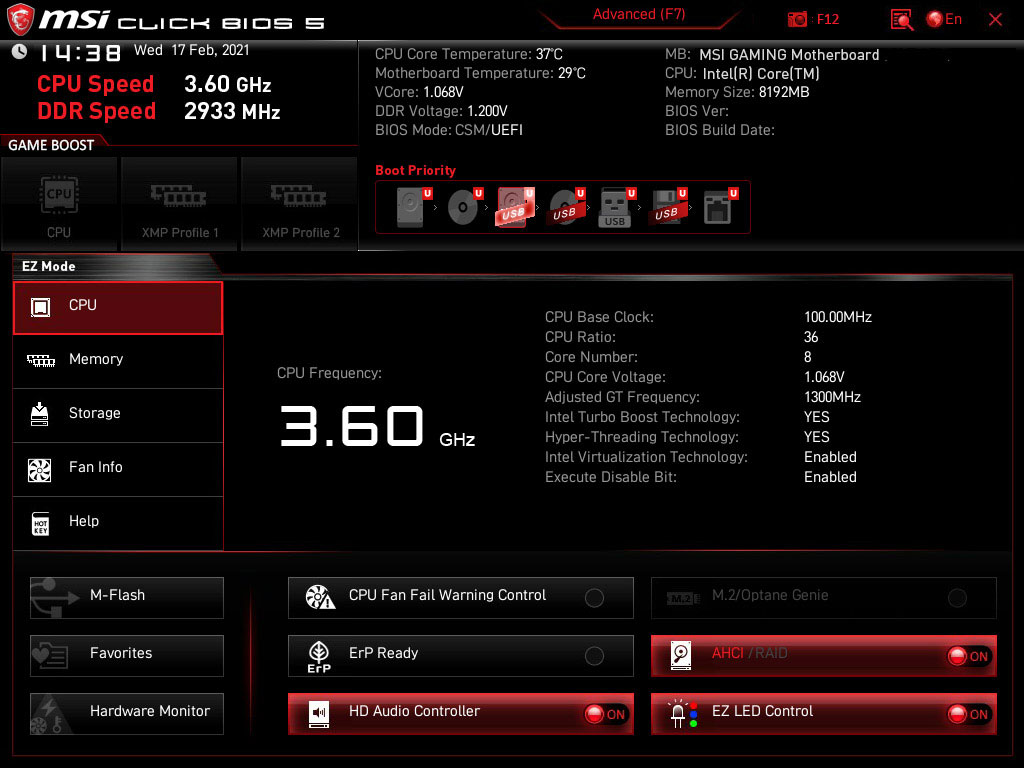Screen dimensions: 1024x768
Task: Click the "100.00MHz" CPU Base Clock value
Action: (x=838, y=317)
